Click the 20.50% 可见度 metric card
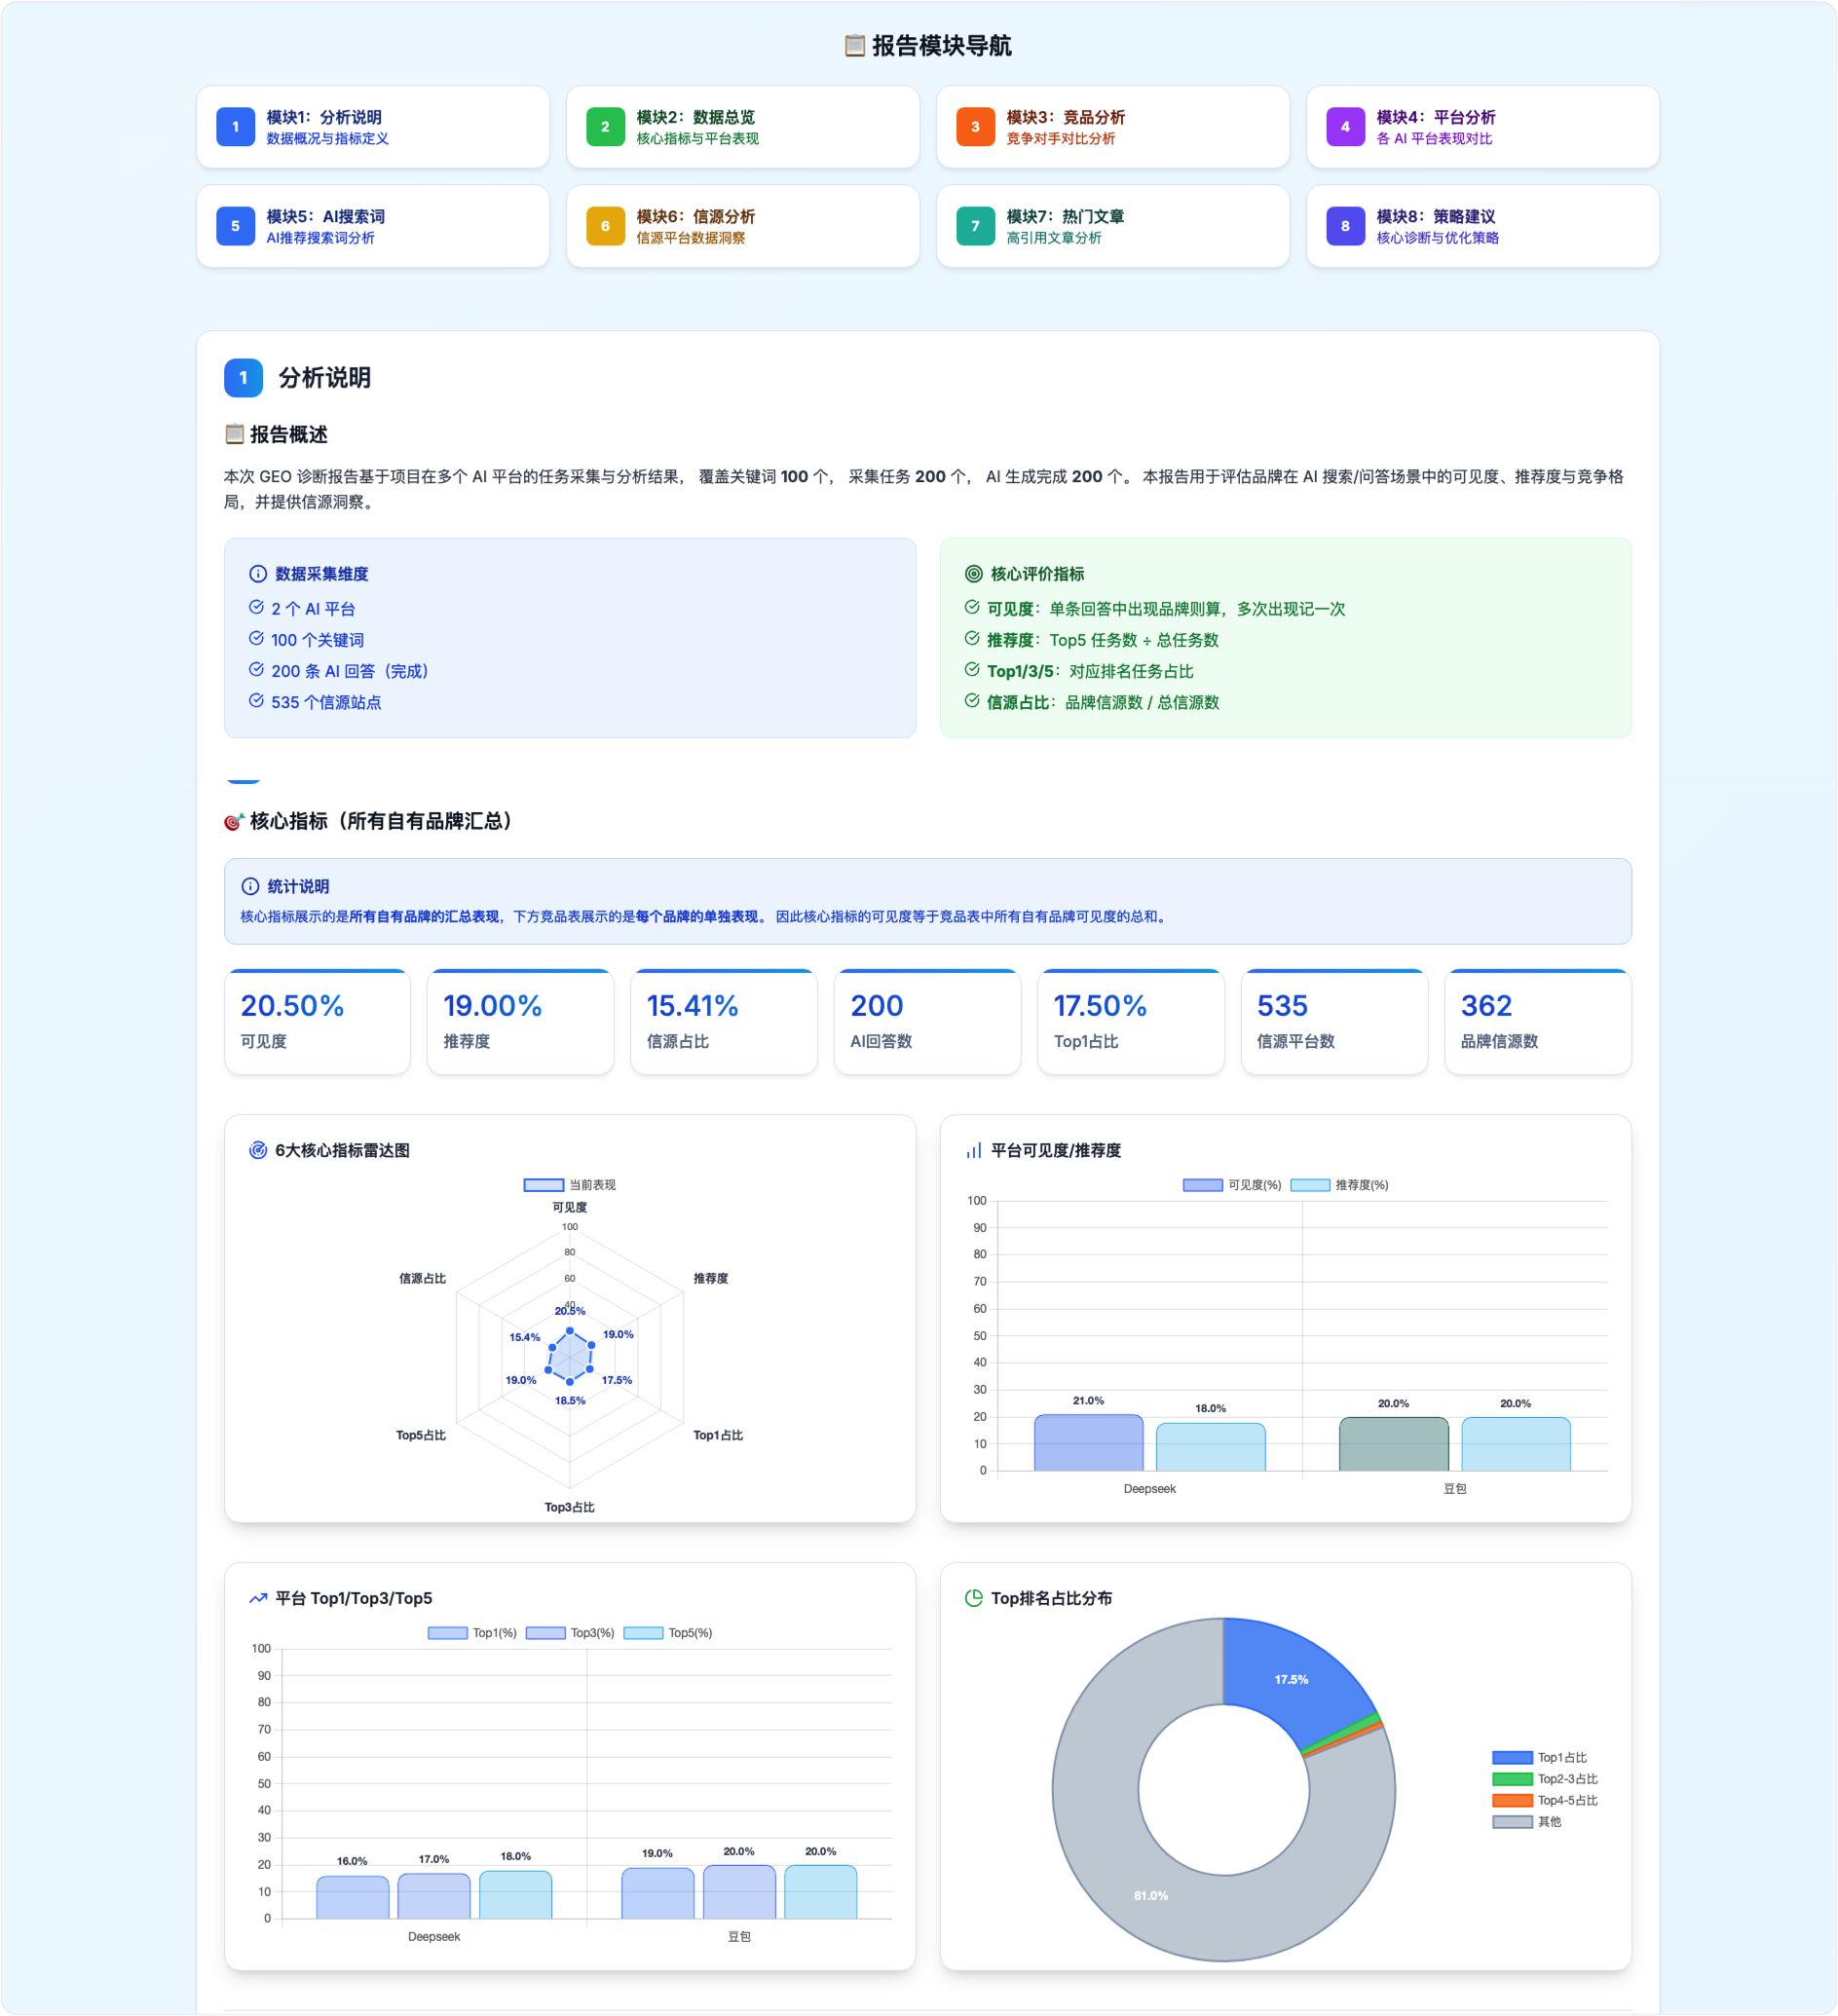Viewport: 1838px width, 2016px height. coord(317,1022)
